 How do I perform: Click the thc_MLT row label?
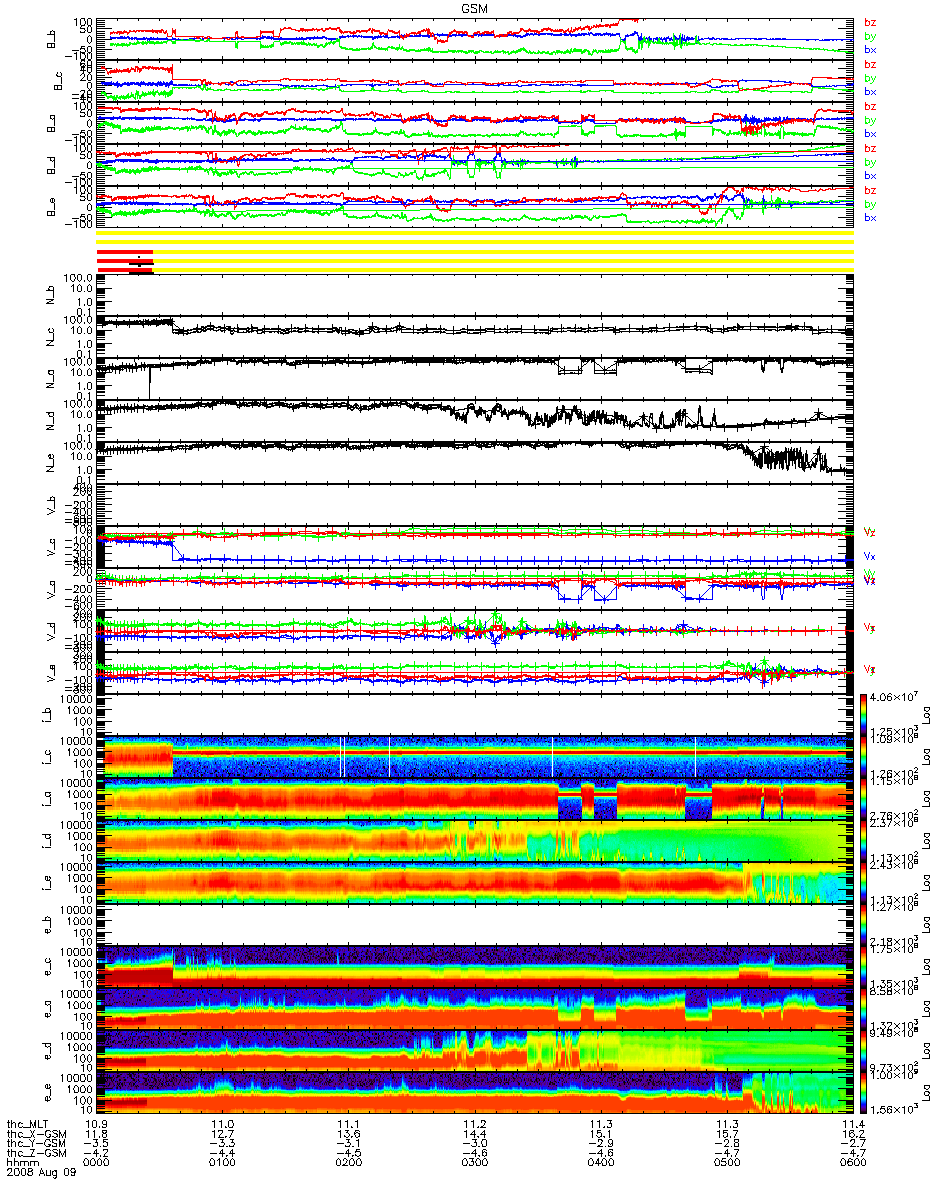[29, 1124]
